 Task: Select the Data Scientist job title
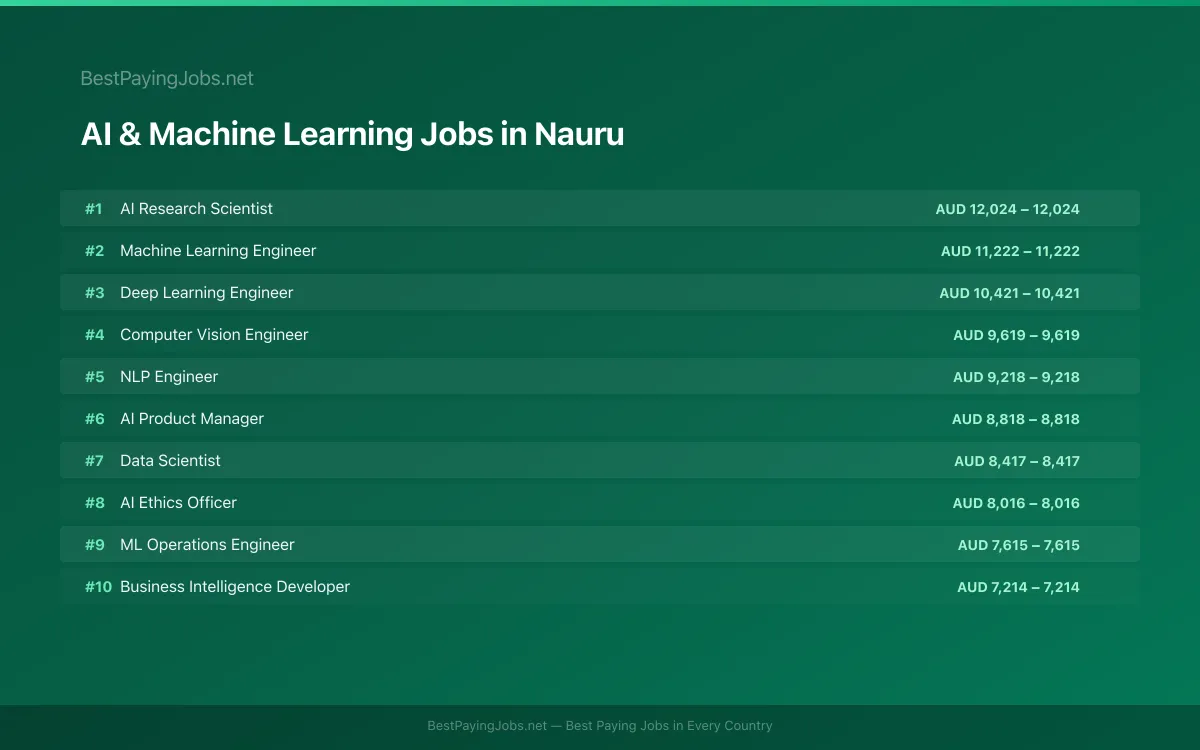tap(170, 461)
